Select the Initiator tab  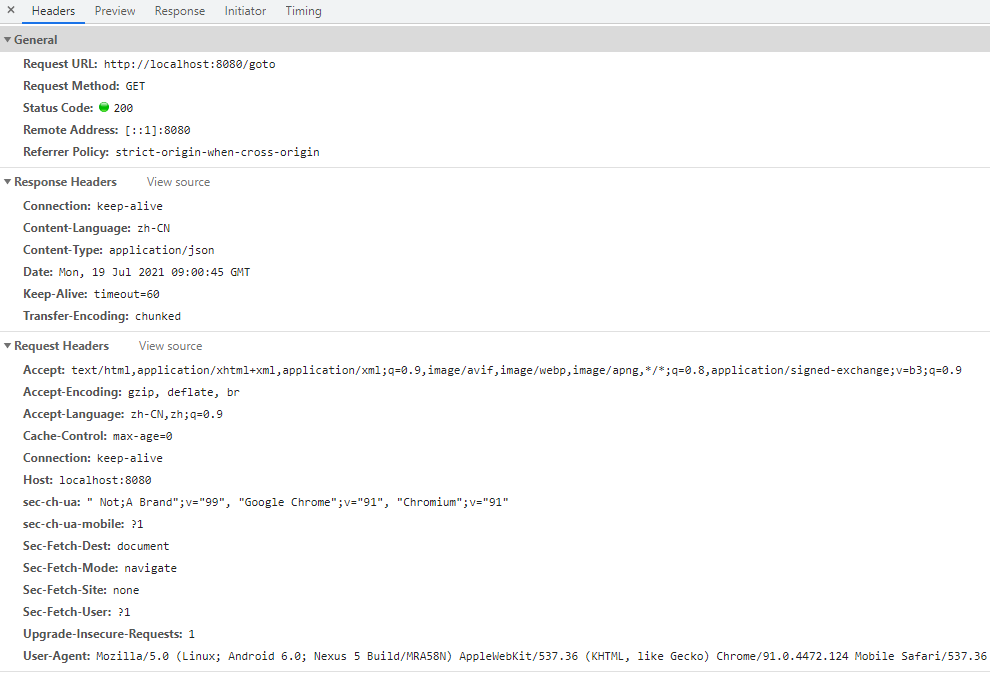(x=245, y=11)
